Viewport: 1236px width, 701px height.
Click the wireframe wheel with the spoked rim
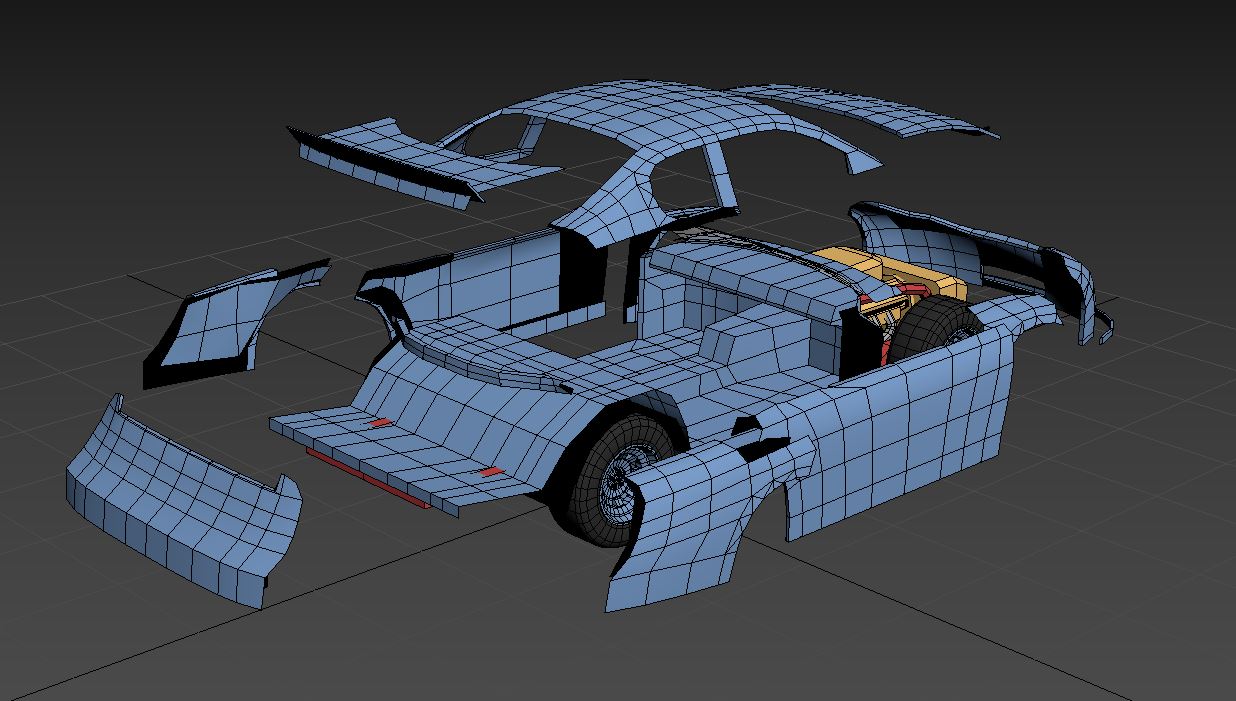620,484
